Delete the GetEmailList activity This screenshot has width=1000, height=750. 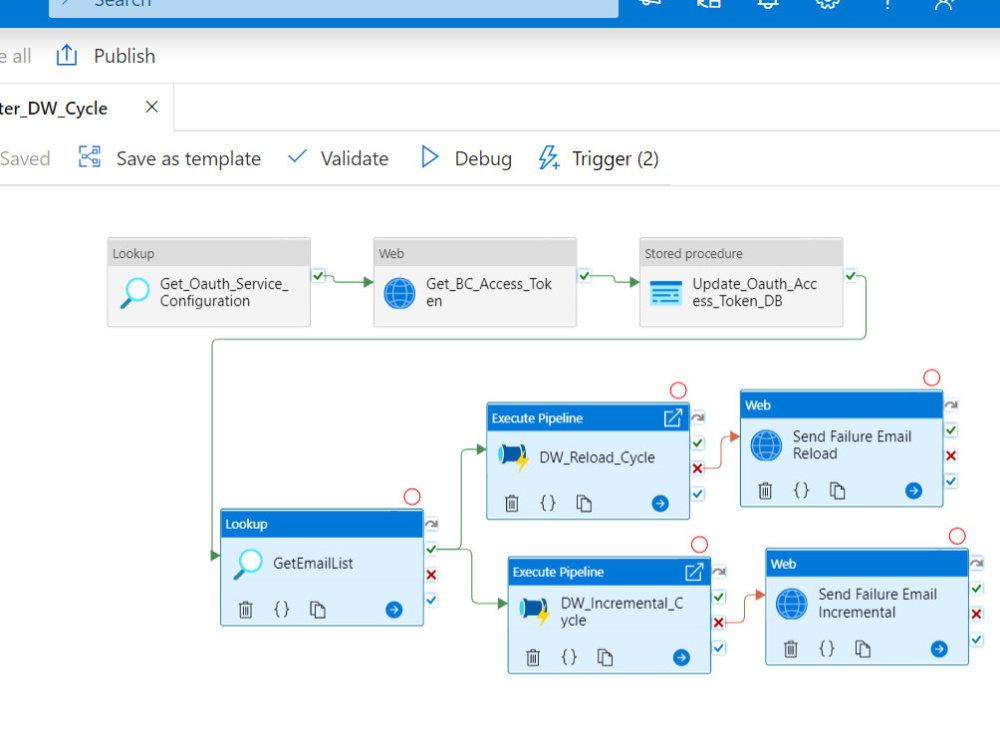[x=246, y=610]
